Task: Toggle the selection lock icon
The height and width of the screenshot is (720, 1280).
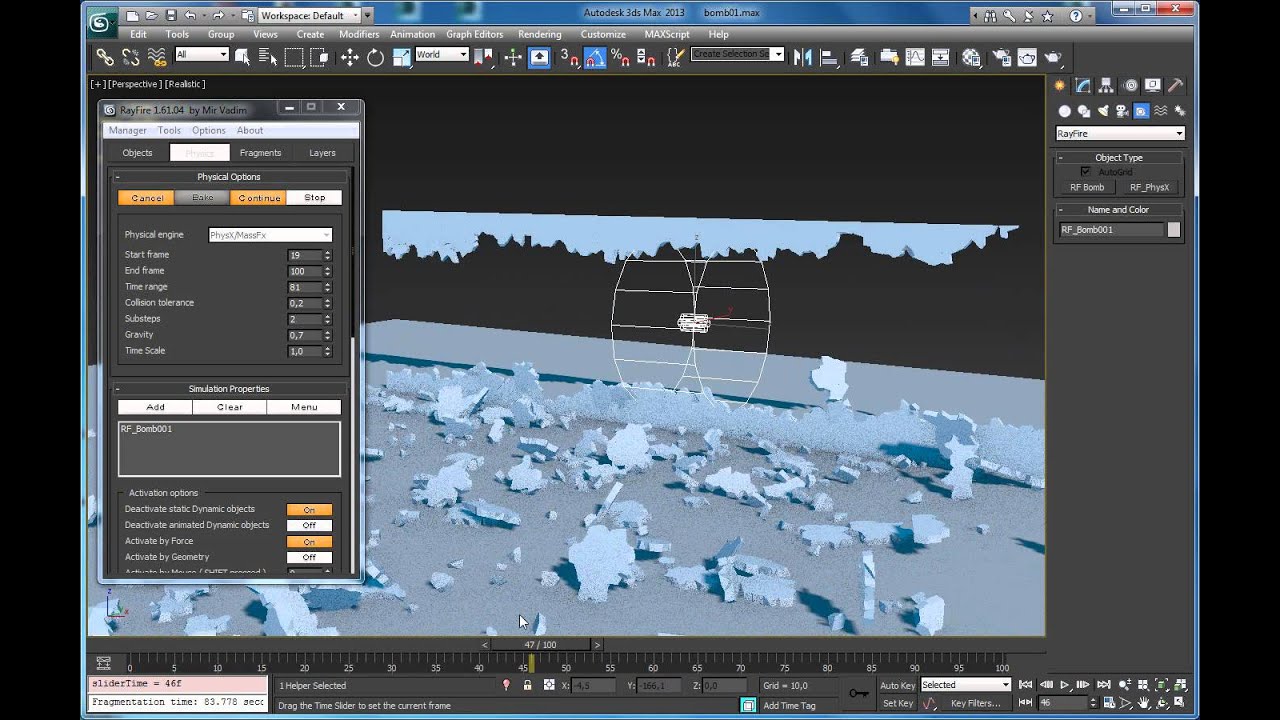Action: [527, 686]
